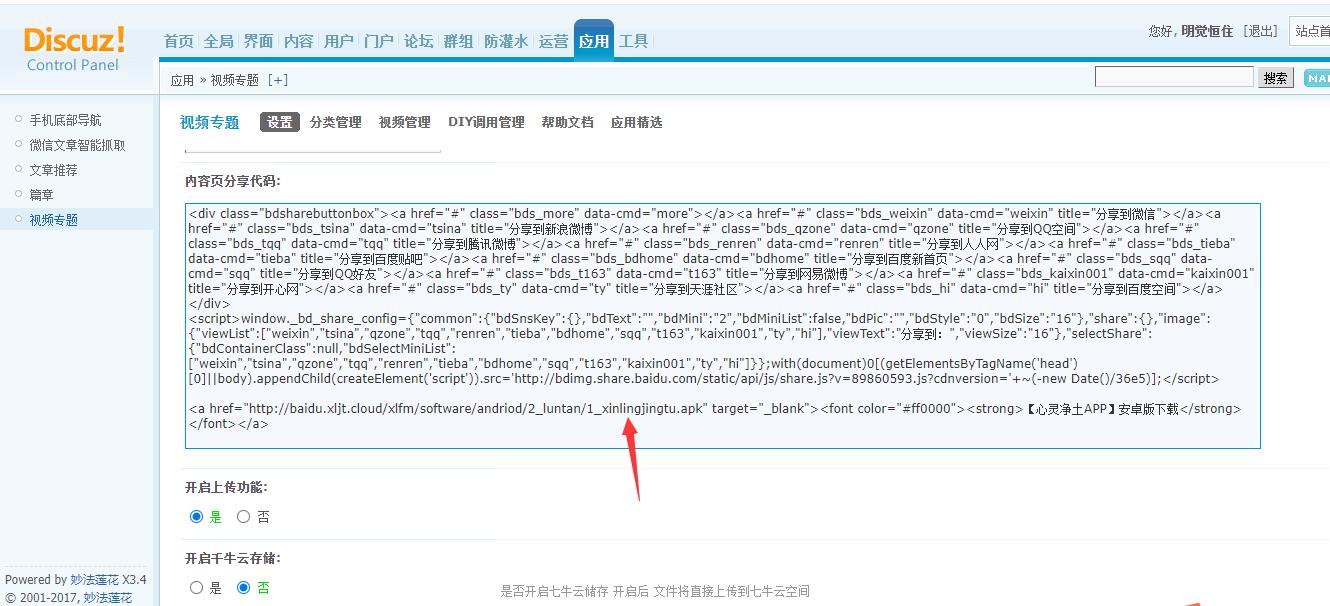Image resolution: width=1330 pixels, height=606 pixels.
Task: Open the 用户 top menu
Action: coord(339,41)
